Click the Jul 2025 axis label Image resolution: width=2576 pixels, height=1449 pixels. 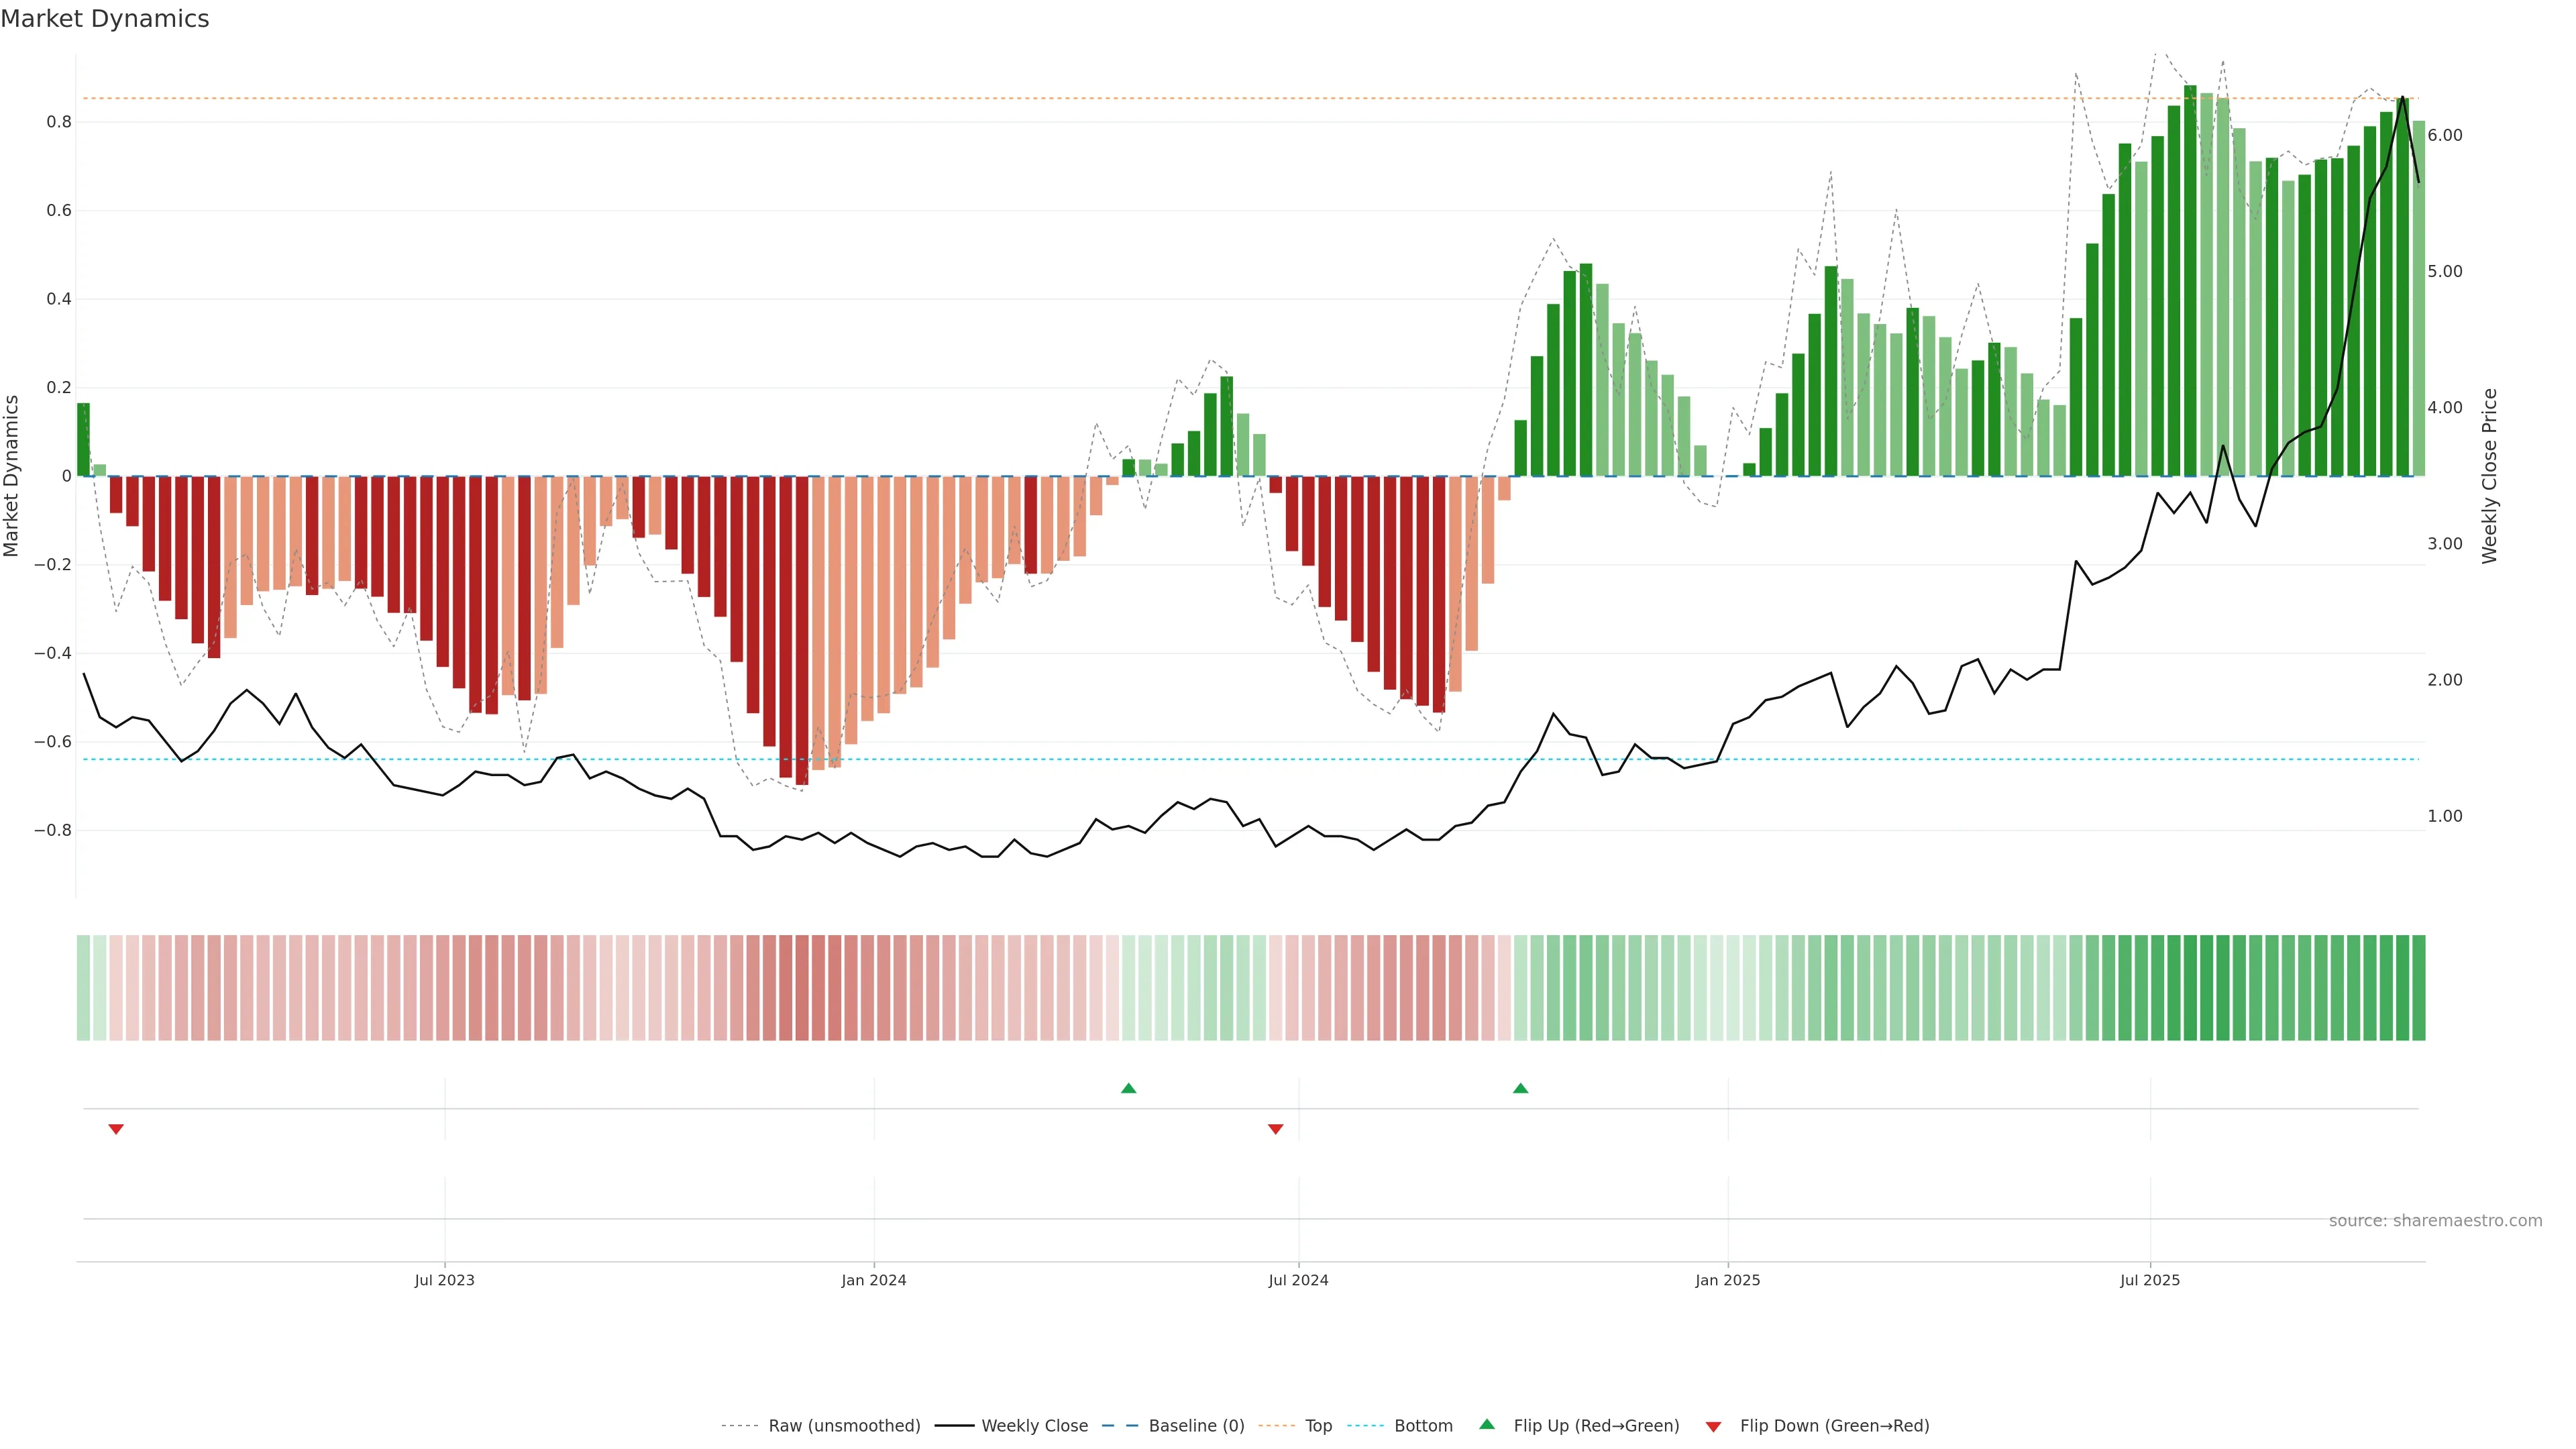(2149, 1280)
